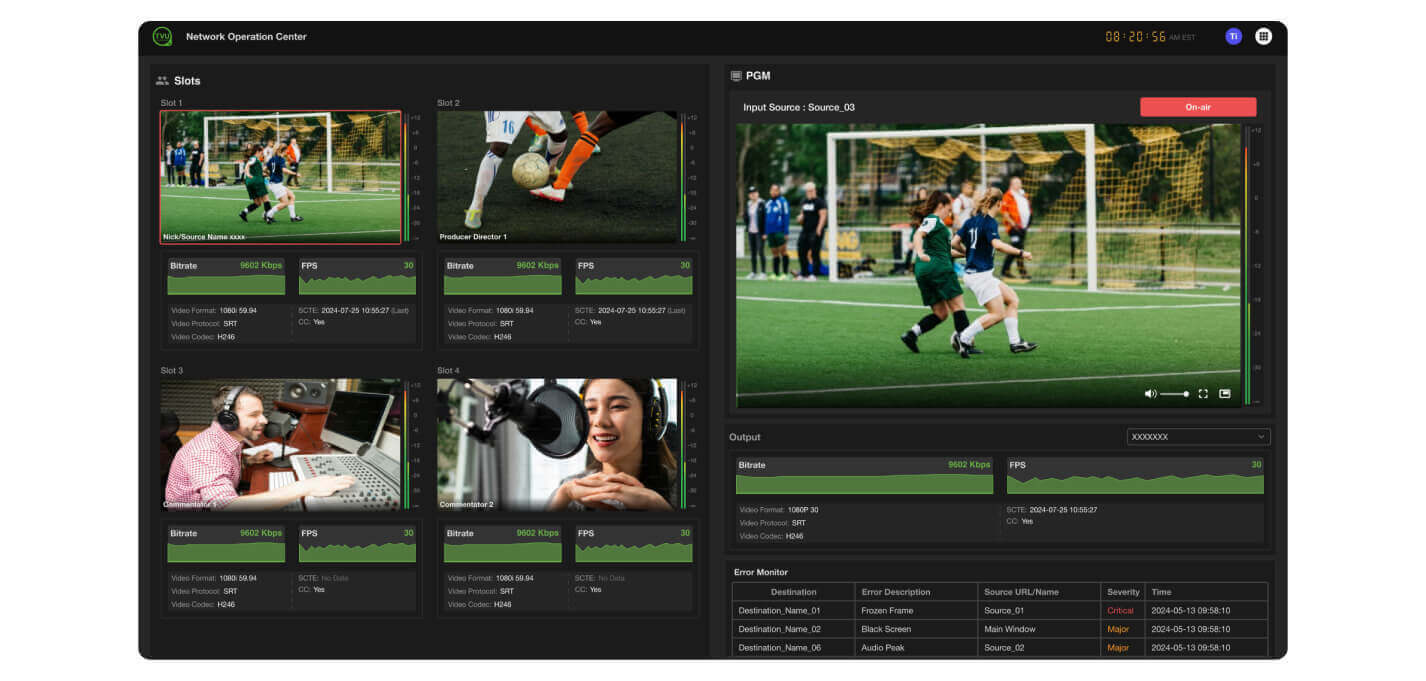Open the apps grid menu
Screen dimensions: 1426x681
click(x=1263, y=37)
